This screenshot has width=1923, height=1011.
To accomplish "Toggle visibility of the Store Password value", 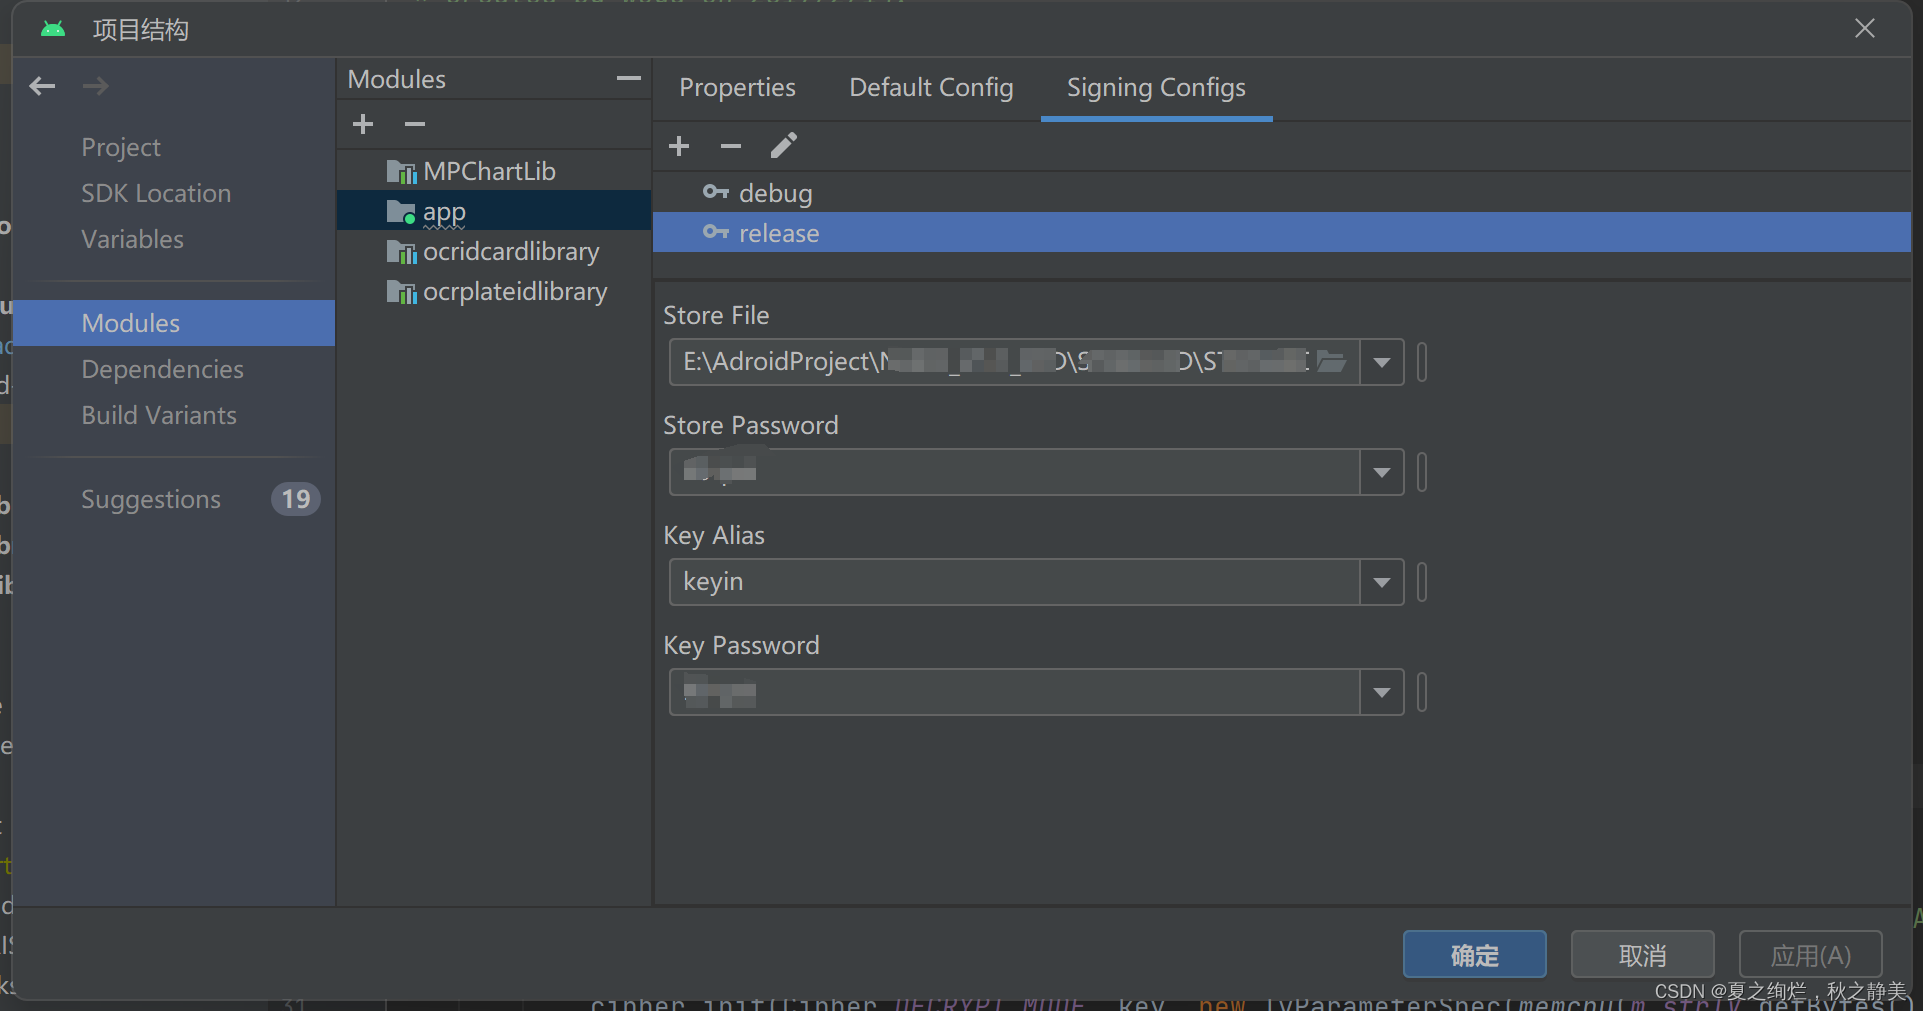I will [1421, 472].
